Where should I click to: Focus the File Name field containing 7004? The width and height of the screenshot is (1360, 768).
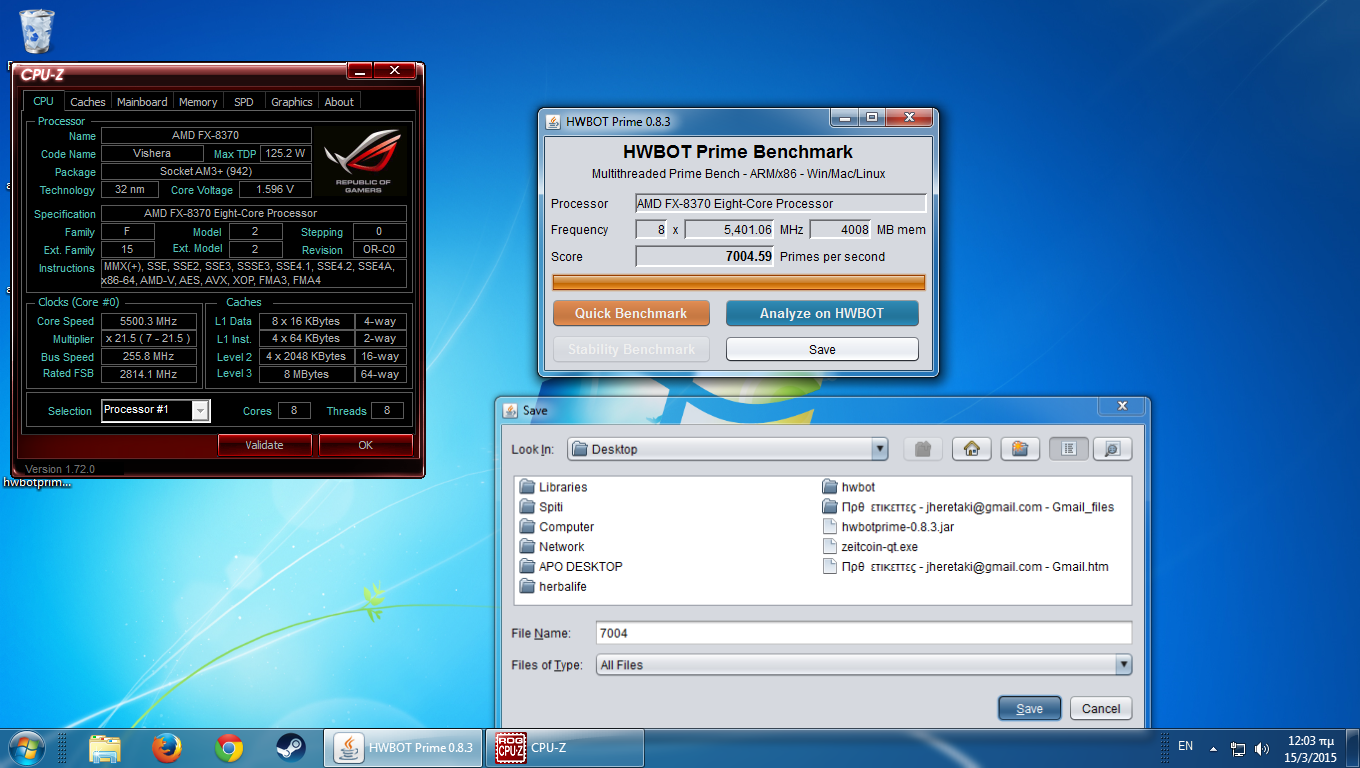863,633
